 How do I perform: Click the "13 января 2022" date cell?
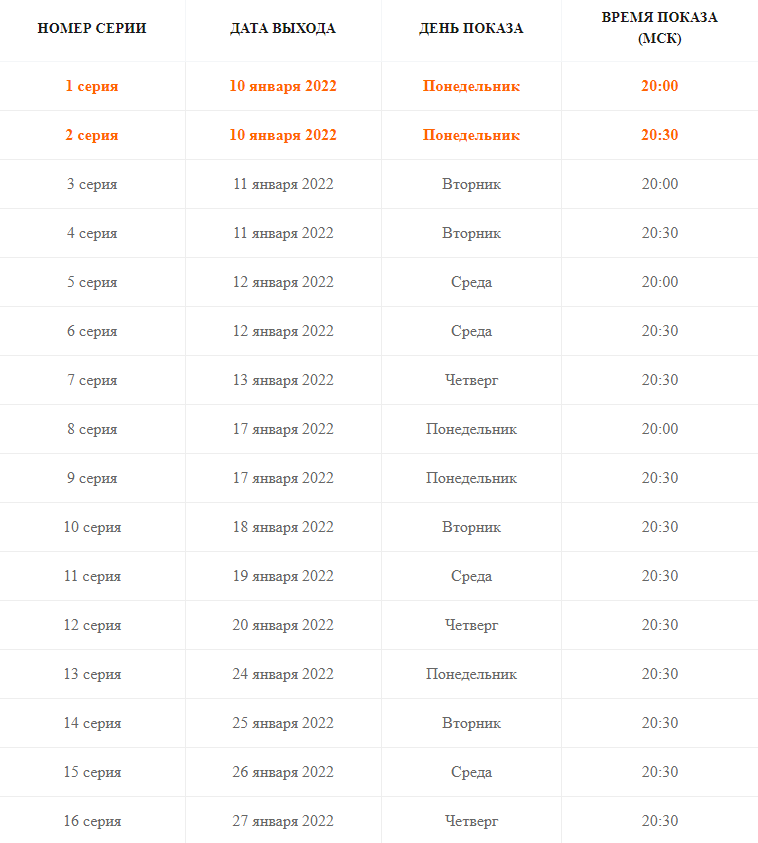tap(283, 380)
